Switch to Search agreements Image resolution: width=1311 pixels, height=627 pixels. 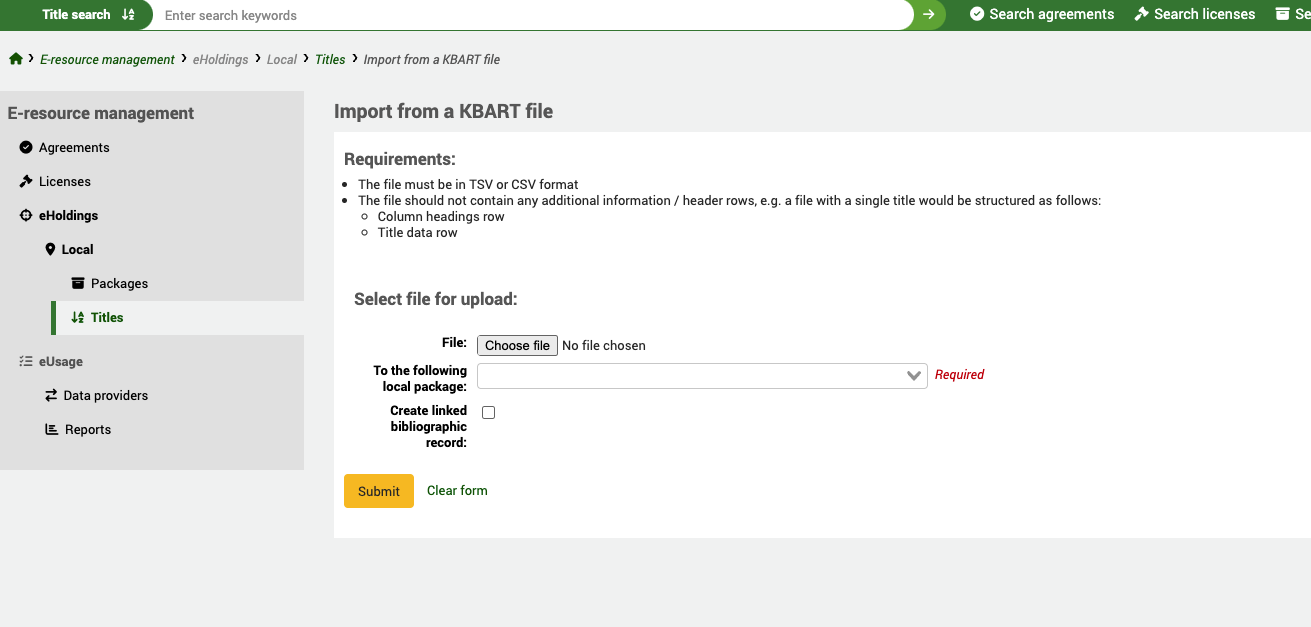pyautogui.click(x=1041, y=14)
